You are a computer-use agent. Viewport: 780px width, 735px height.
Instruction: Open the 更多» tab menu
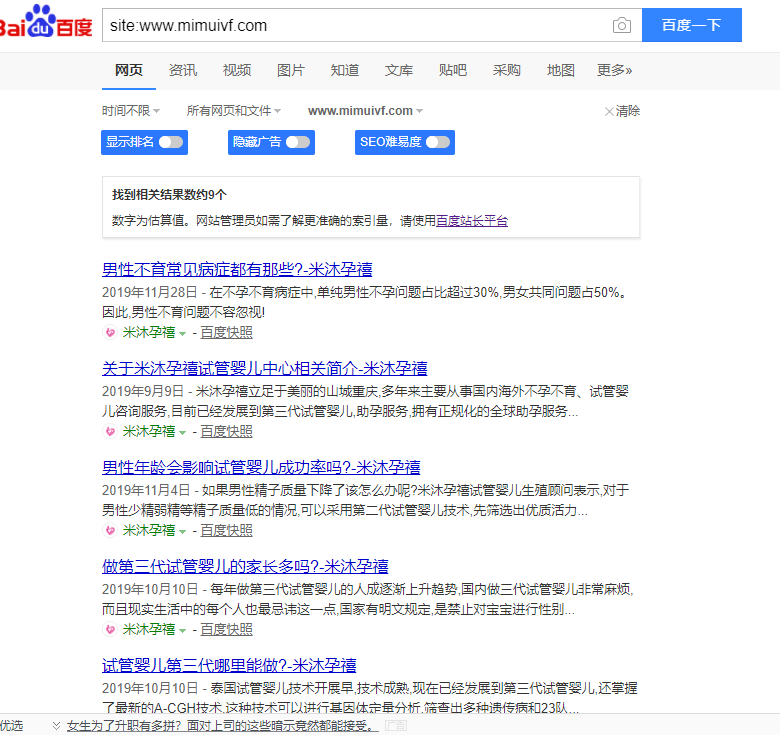(614, 70)
